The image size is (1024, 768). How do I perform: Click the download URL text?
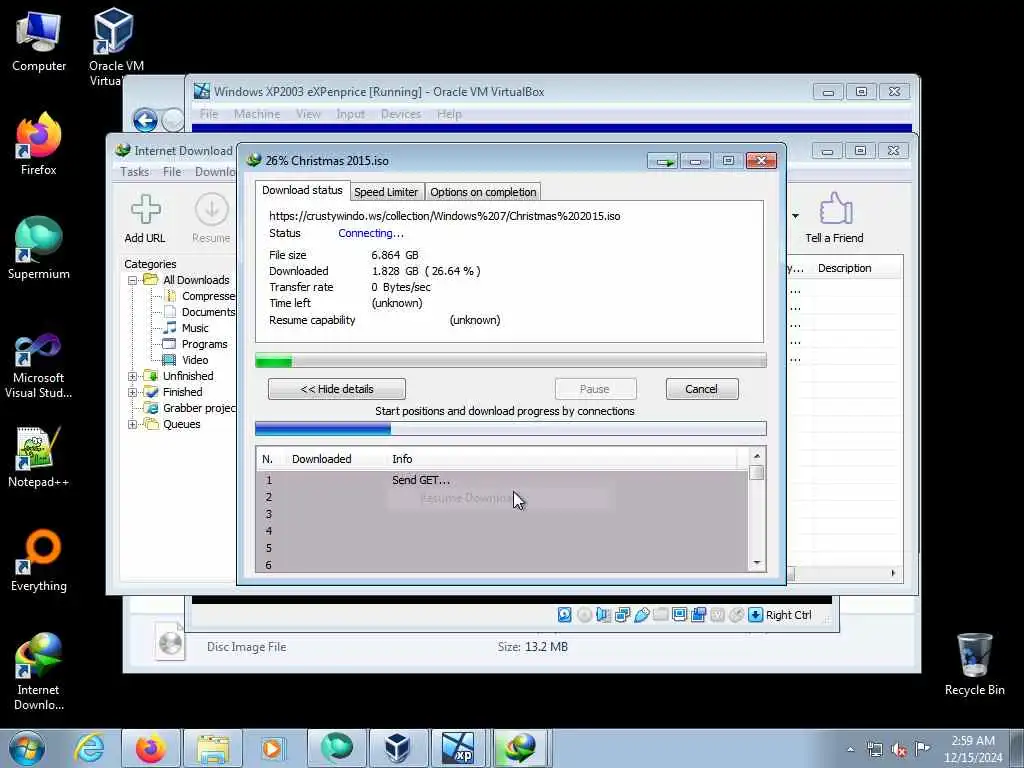(445, 216)
